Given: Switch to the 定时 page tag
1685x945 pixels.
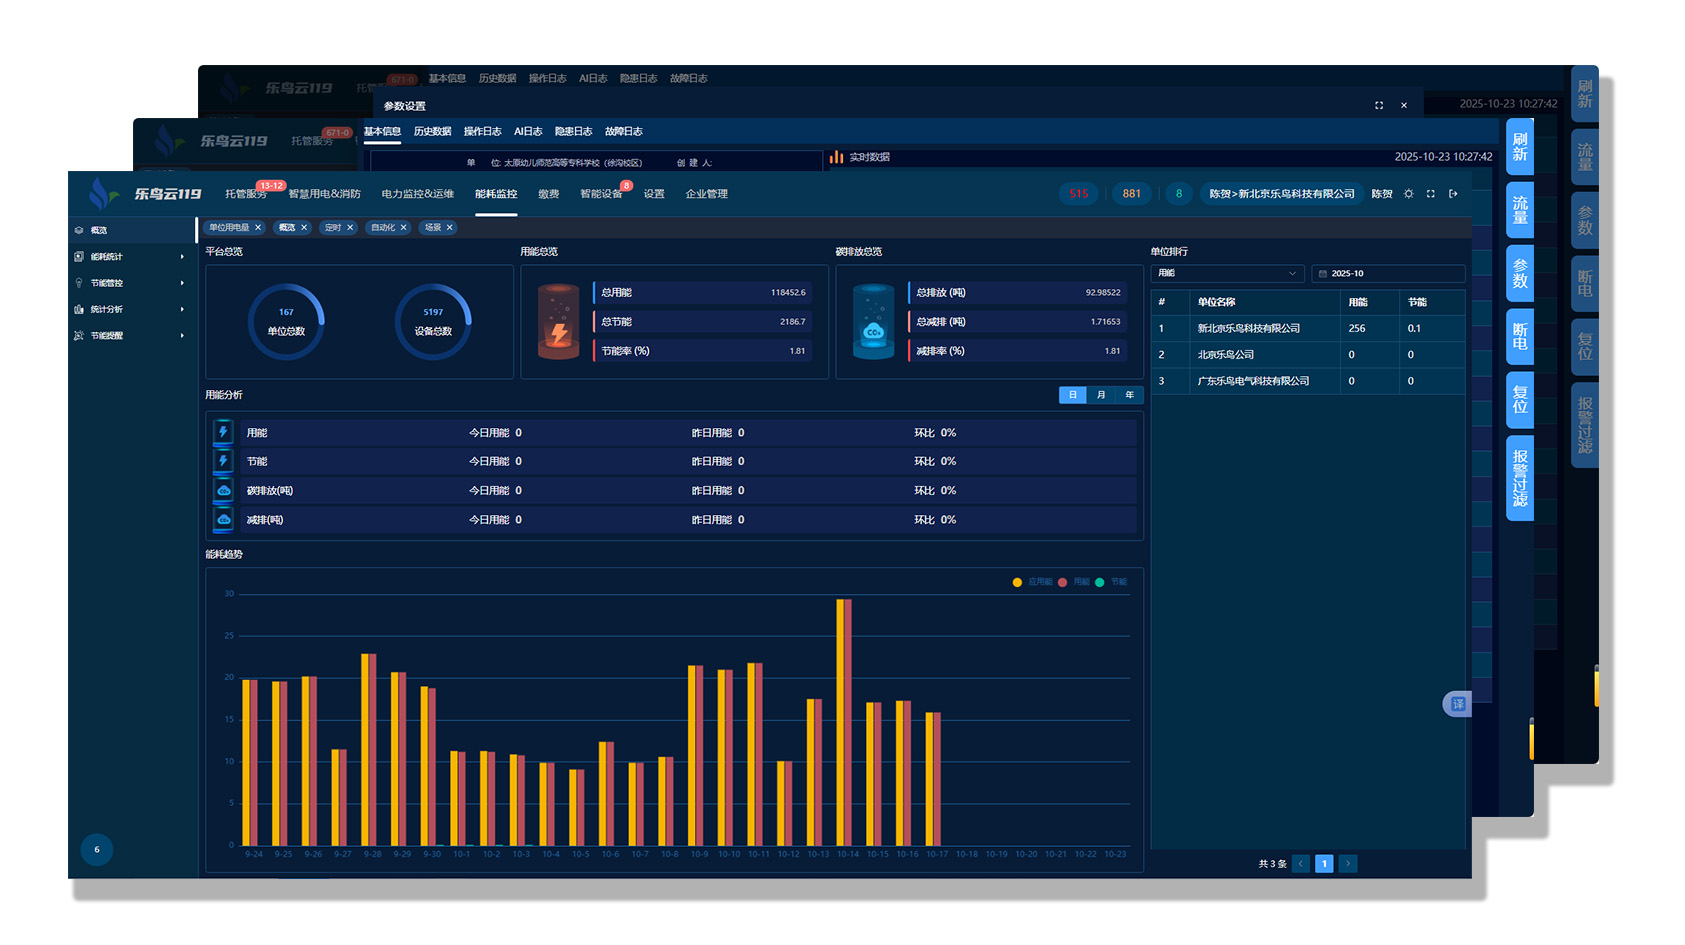Looking at the screenshot, I should [x=333, y=228].
